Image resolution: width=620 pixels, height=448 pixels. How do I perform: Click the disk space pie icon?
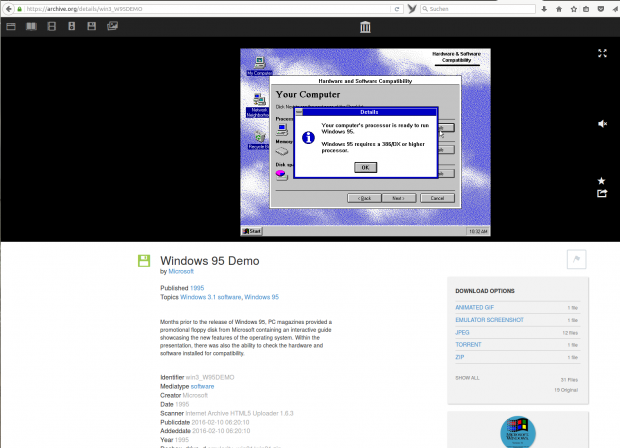tap(281, 174)
